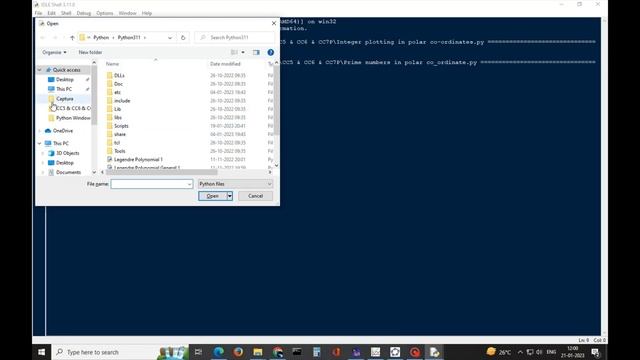Image resolution: width=640 pixels, height=360 pixels.
Task: Expand Python311 path chevron in address bar
Action: [x=145, y=38]
